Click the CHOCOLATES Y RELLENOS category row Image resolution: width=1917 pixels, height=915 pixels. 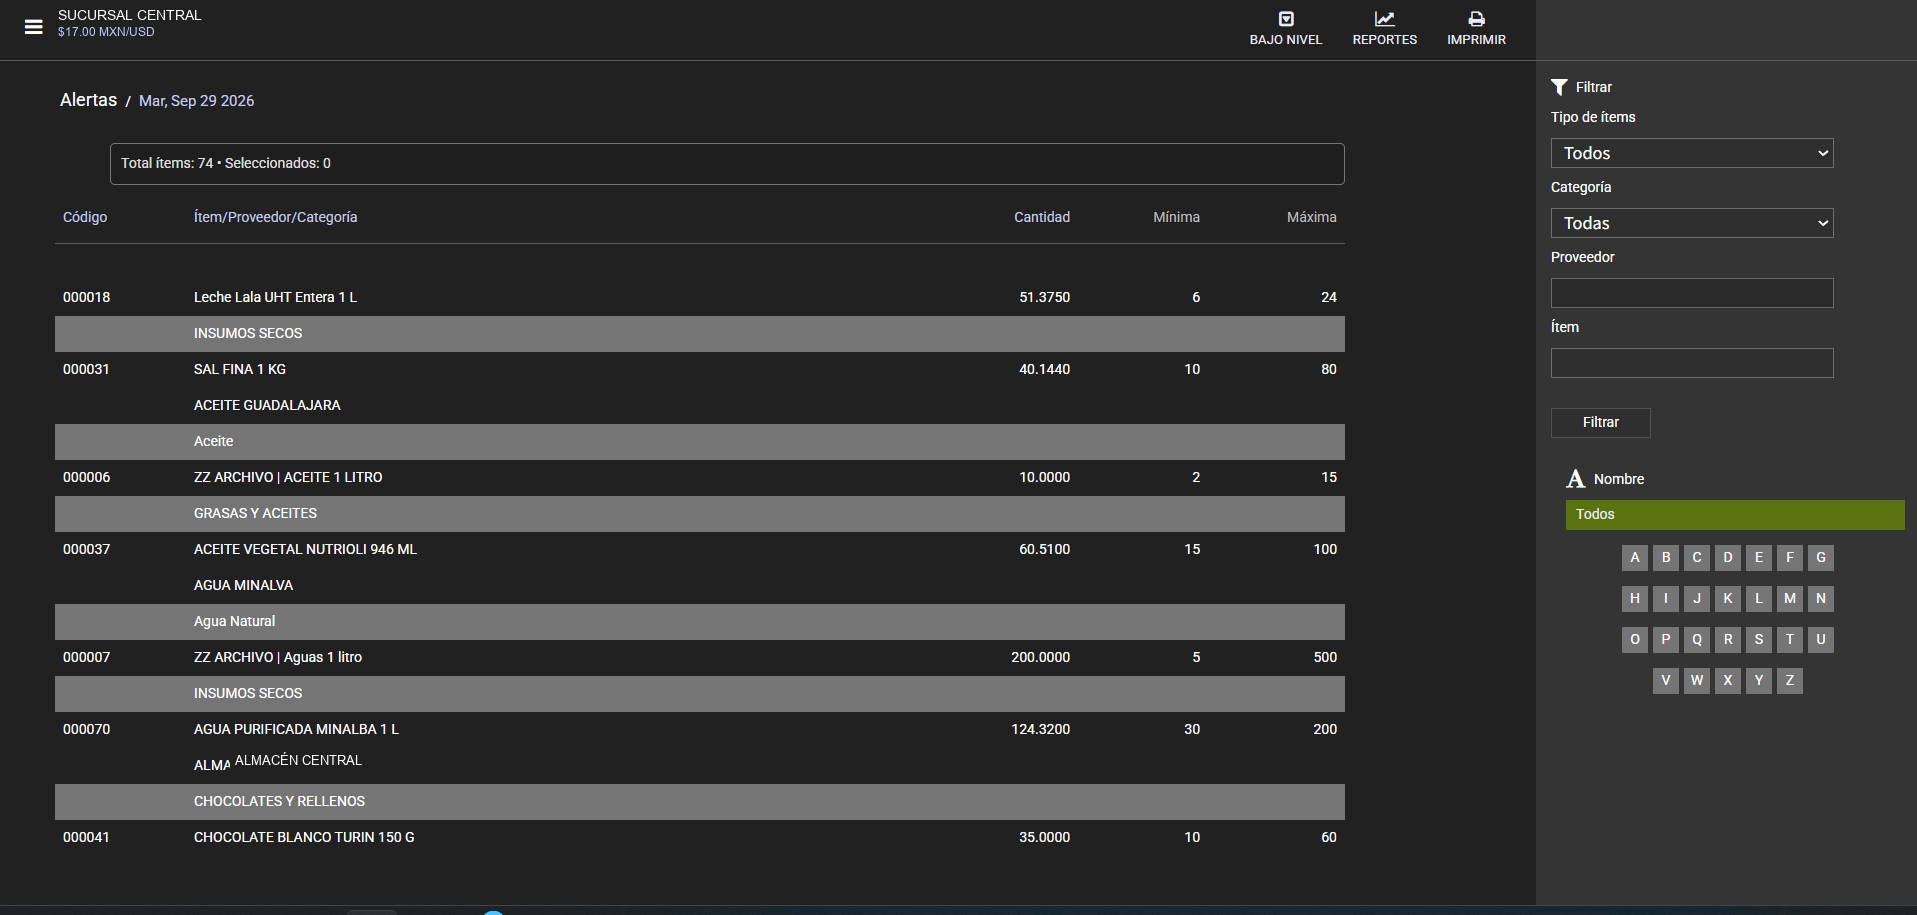pos(700,802)
